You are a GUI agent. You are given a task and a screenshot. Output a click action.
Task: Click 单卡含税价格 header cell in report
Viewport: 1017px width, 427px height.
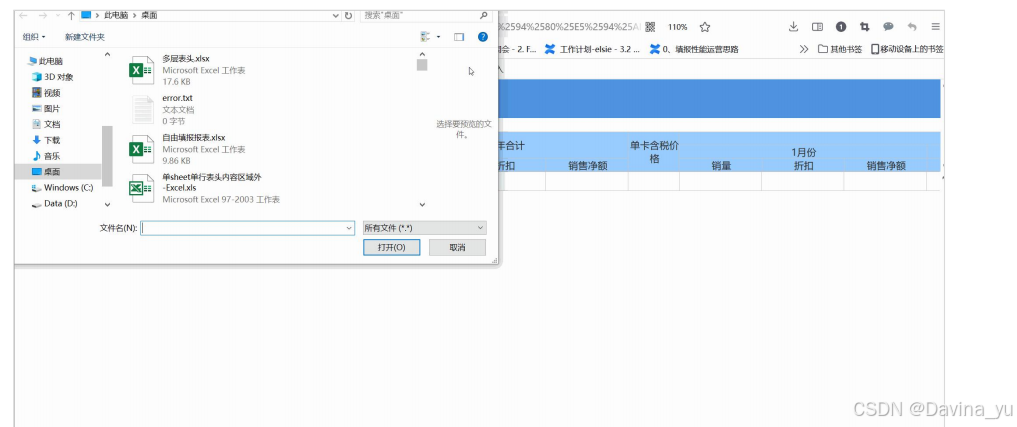[x=654, y=152]
